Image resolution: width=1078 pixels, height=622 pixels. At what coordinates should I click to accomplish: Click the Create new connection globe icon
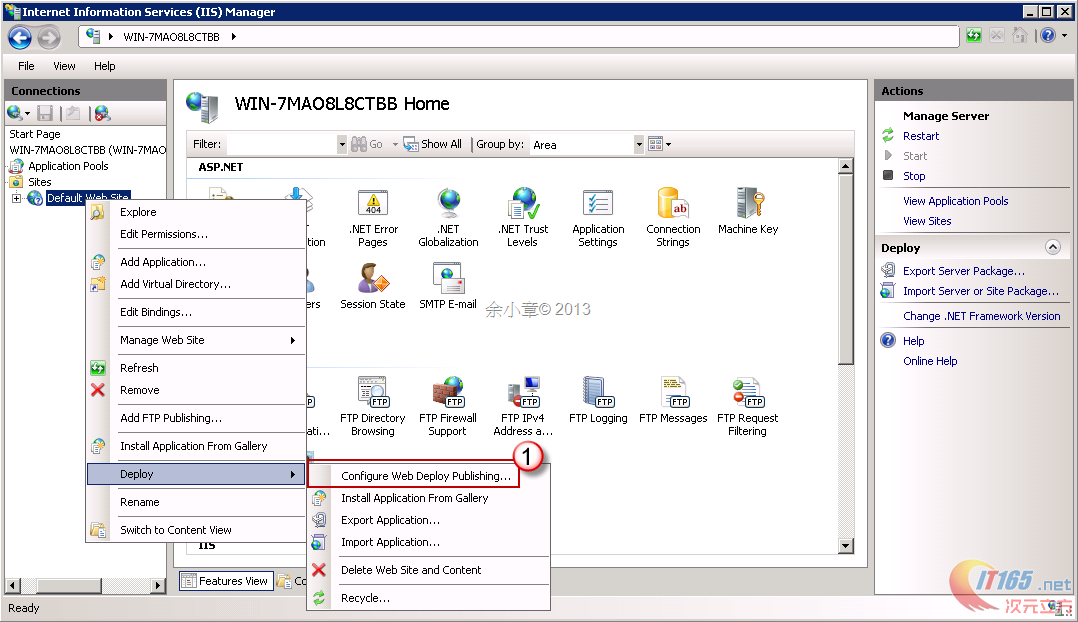[14, 113]
